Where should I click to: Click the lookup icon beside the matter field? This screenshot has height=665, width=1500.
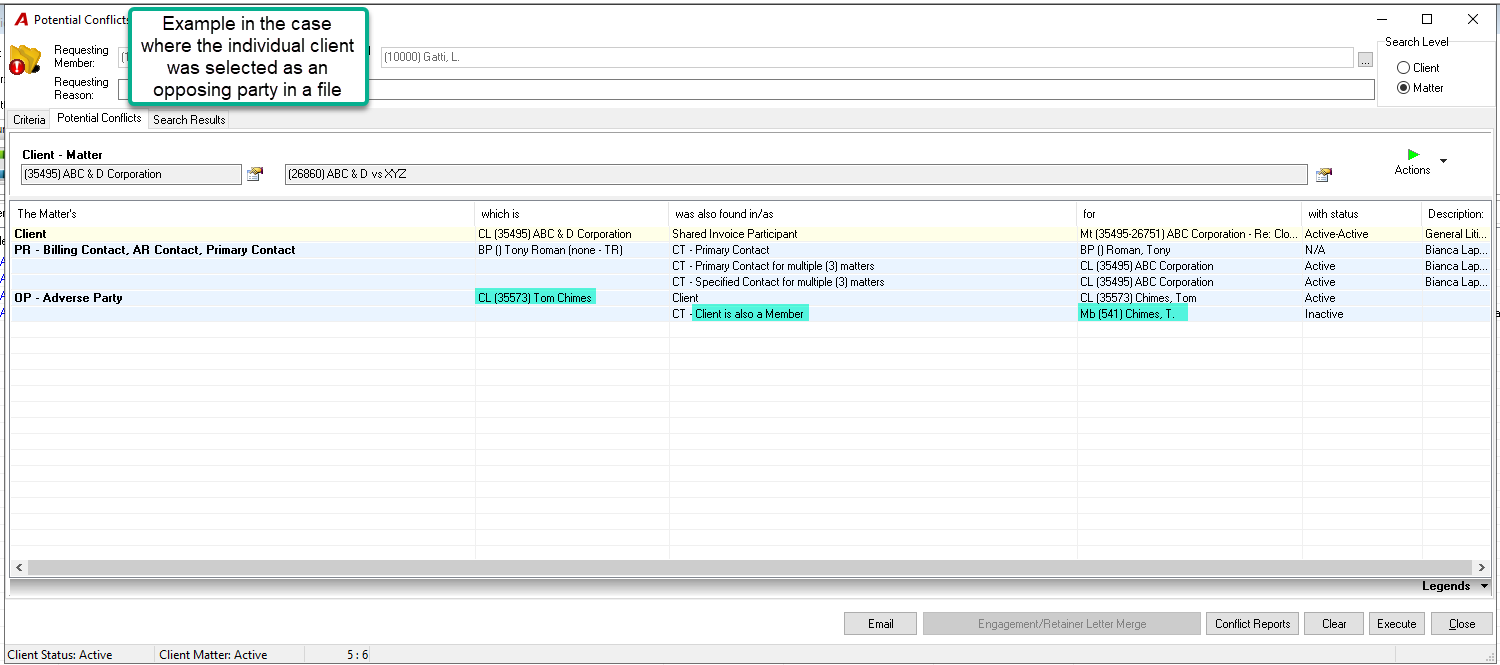1324,175
